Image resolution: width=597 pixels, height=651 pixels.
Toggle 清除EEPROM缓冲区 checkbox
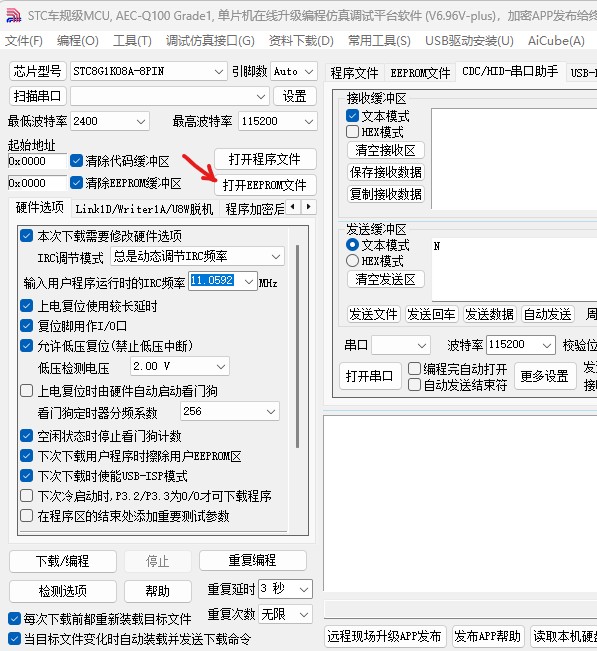76,183
